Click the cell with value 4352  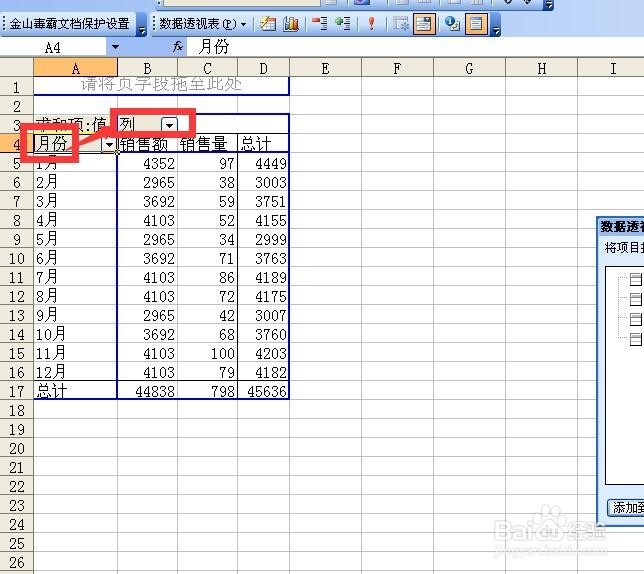click(x=147, y=163)
